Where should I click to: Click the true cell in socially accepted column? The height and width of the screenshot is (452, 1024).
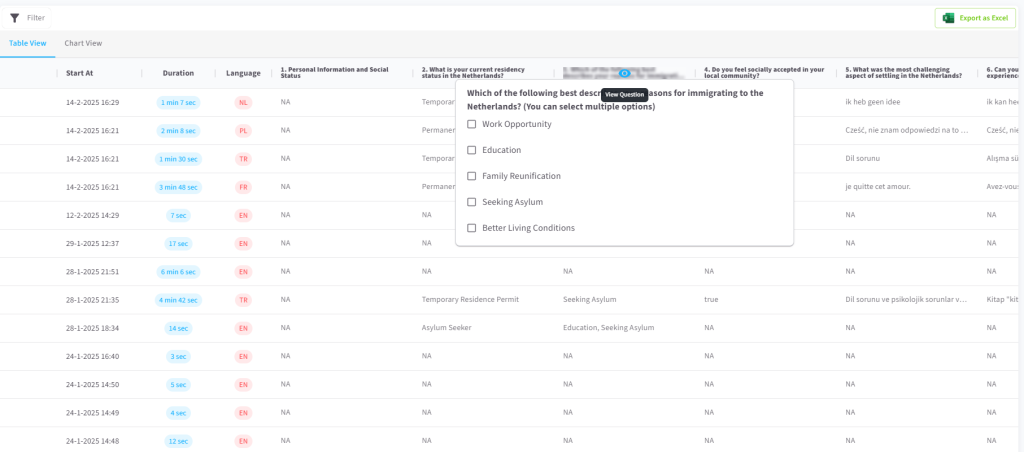(711, 300)
